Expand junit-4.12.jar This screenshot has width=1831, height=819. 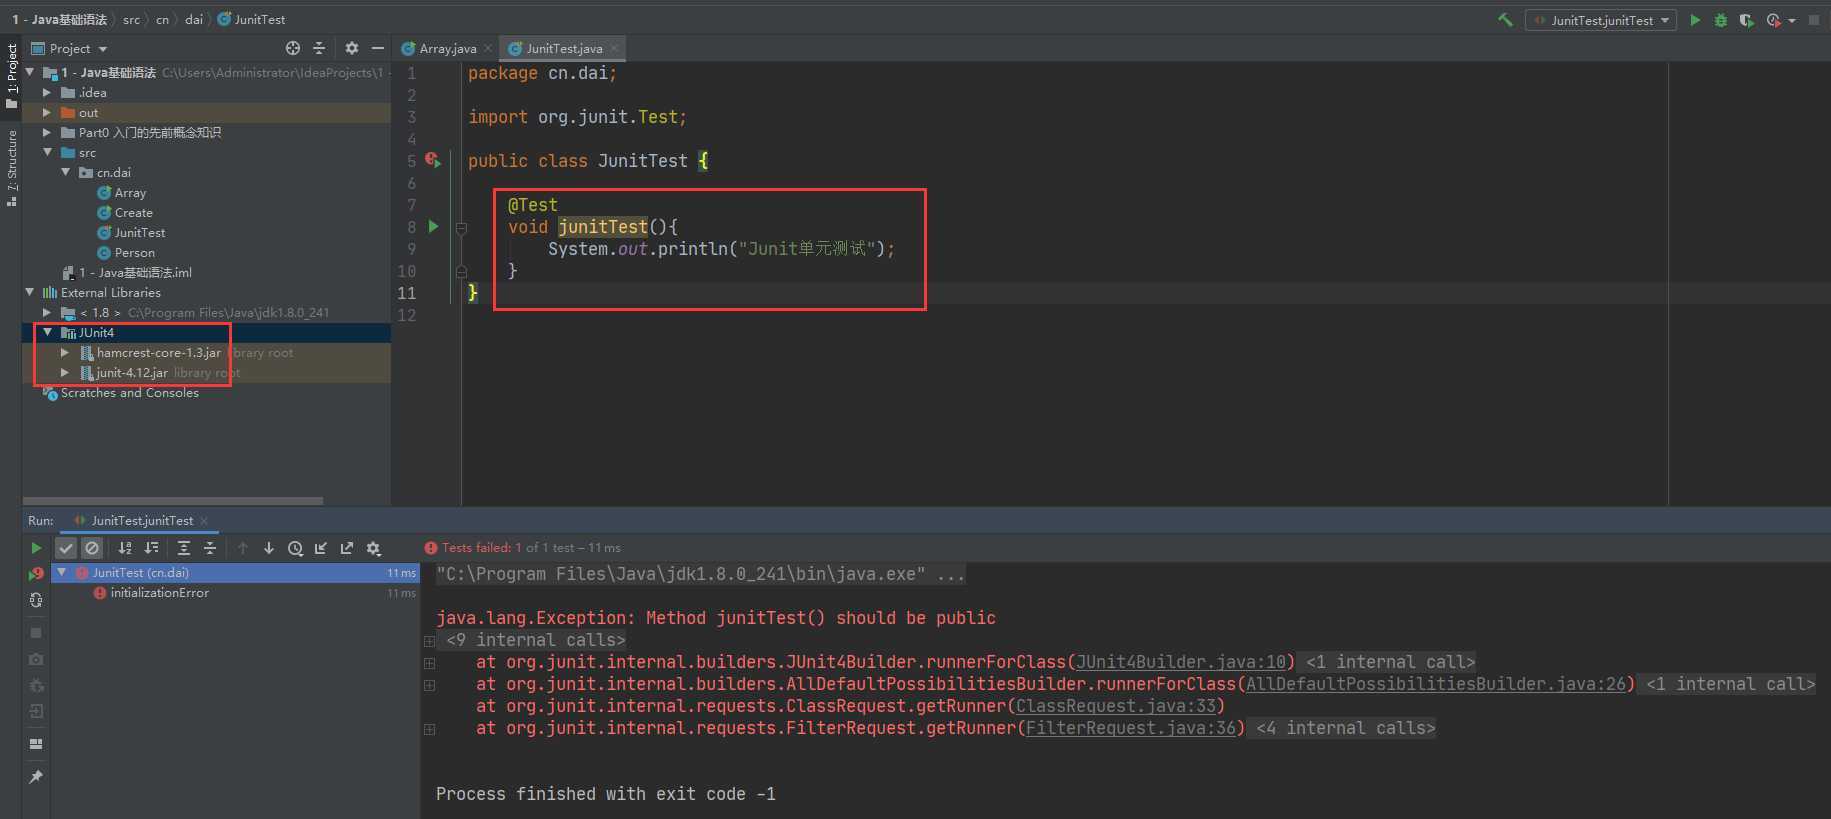tap(64, 372)
